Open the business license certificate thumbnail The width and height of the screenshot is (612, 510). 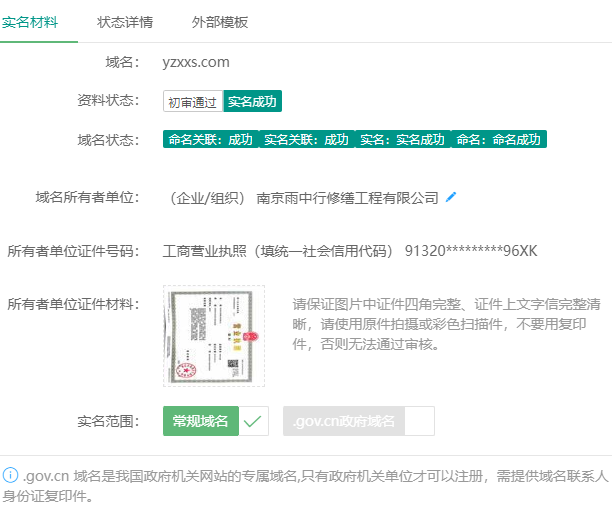click(214, 335)
